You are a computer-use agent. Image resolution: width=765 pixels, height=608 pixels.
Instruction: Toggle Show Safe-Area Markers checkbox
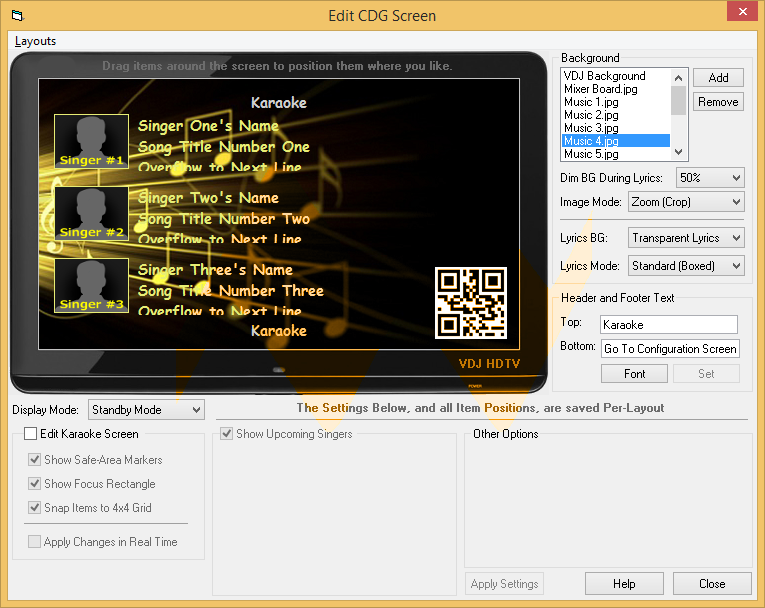tap(34, 460)
